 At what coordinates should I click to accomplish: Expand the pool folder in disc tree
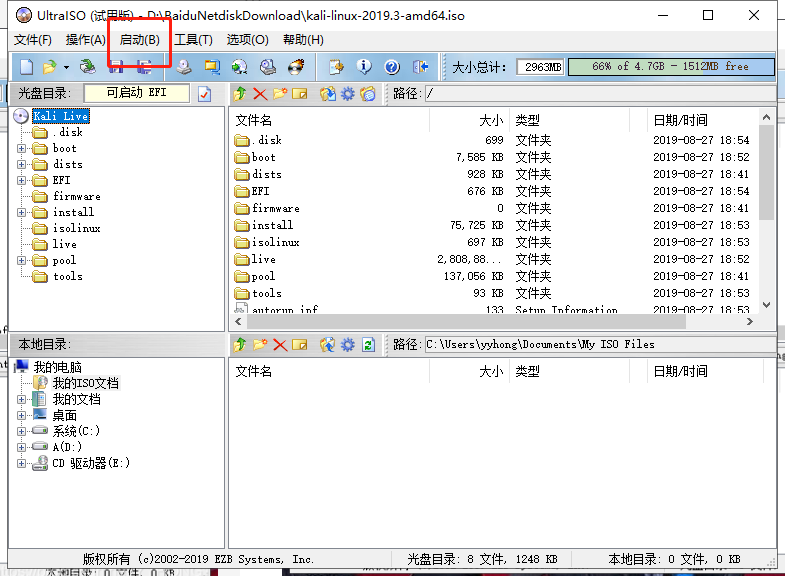[x=22, y=260]
